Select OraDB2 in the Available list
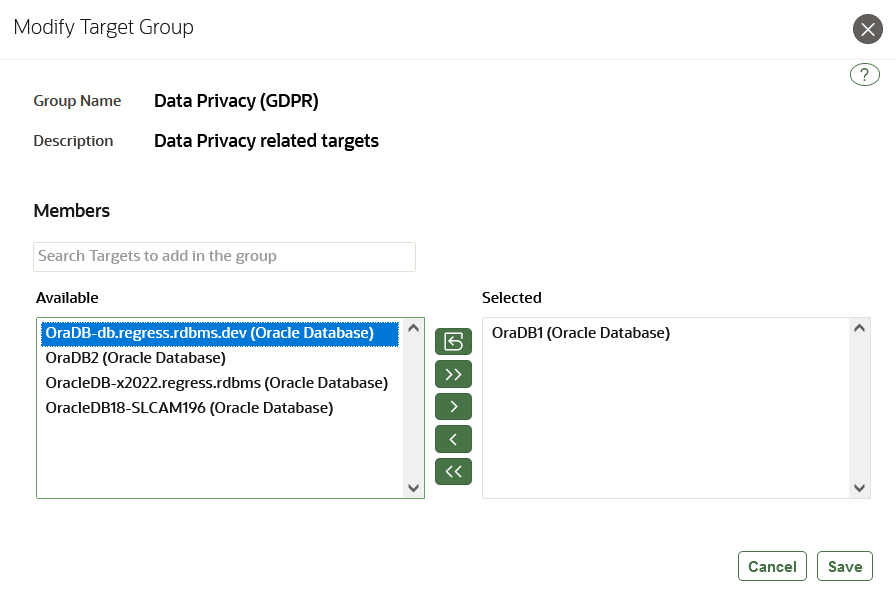896x605 pixels. pyautogui.click(x=136, y=357)
